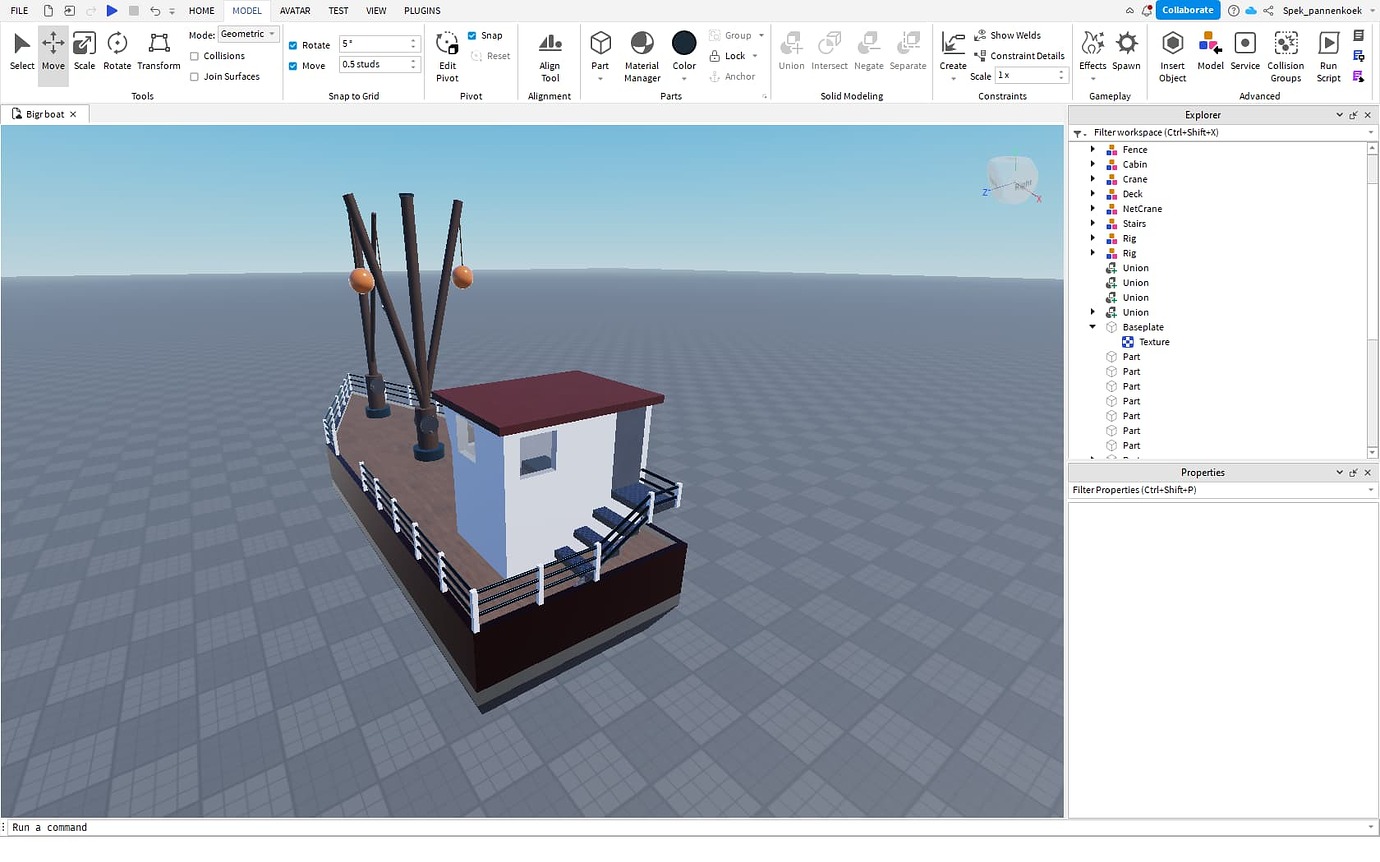Viewport: 1380px width, 862px height.
Task: Select the Move tool
Action: tap(53, 50)
